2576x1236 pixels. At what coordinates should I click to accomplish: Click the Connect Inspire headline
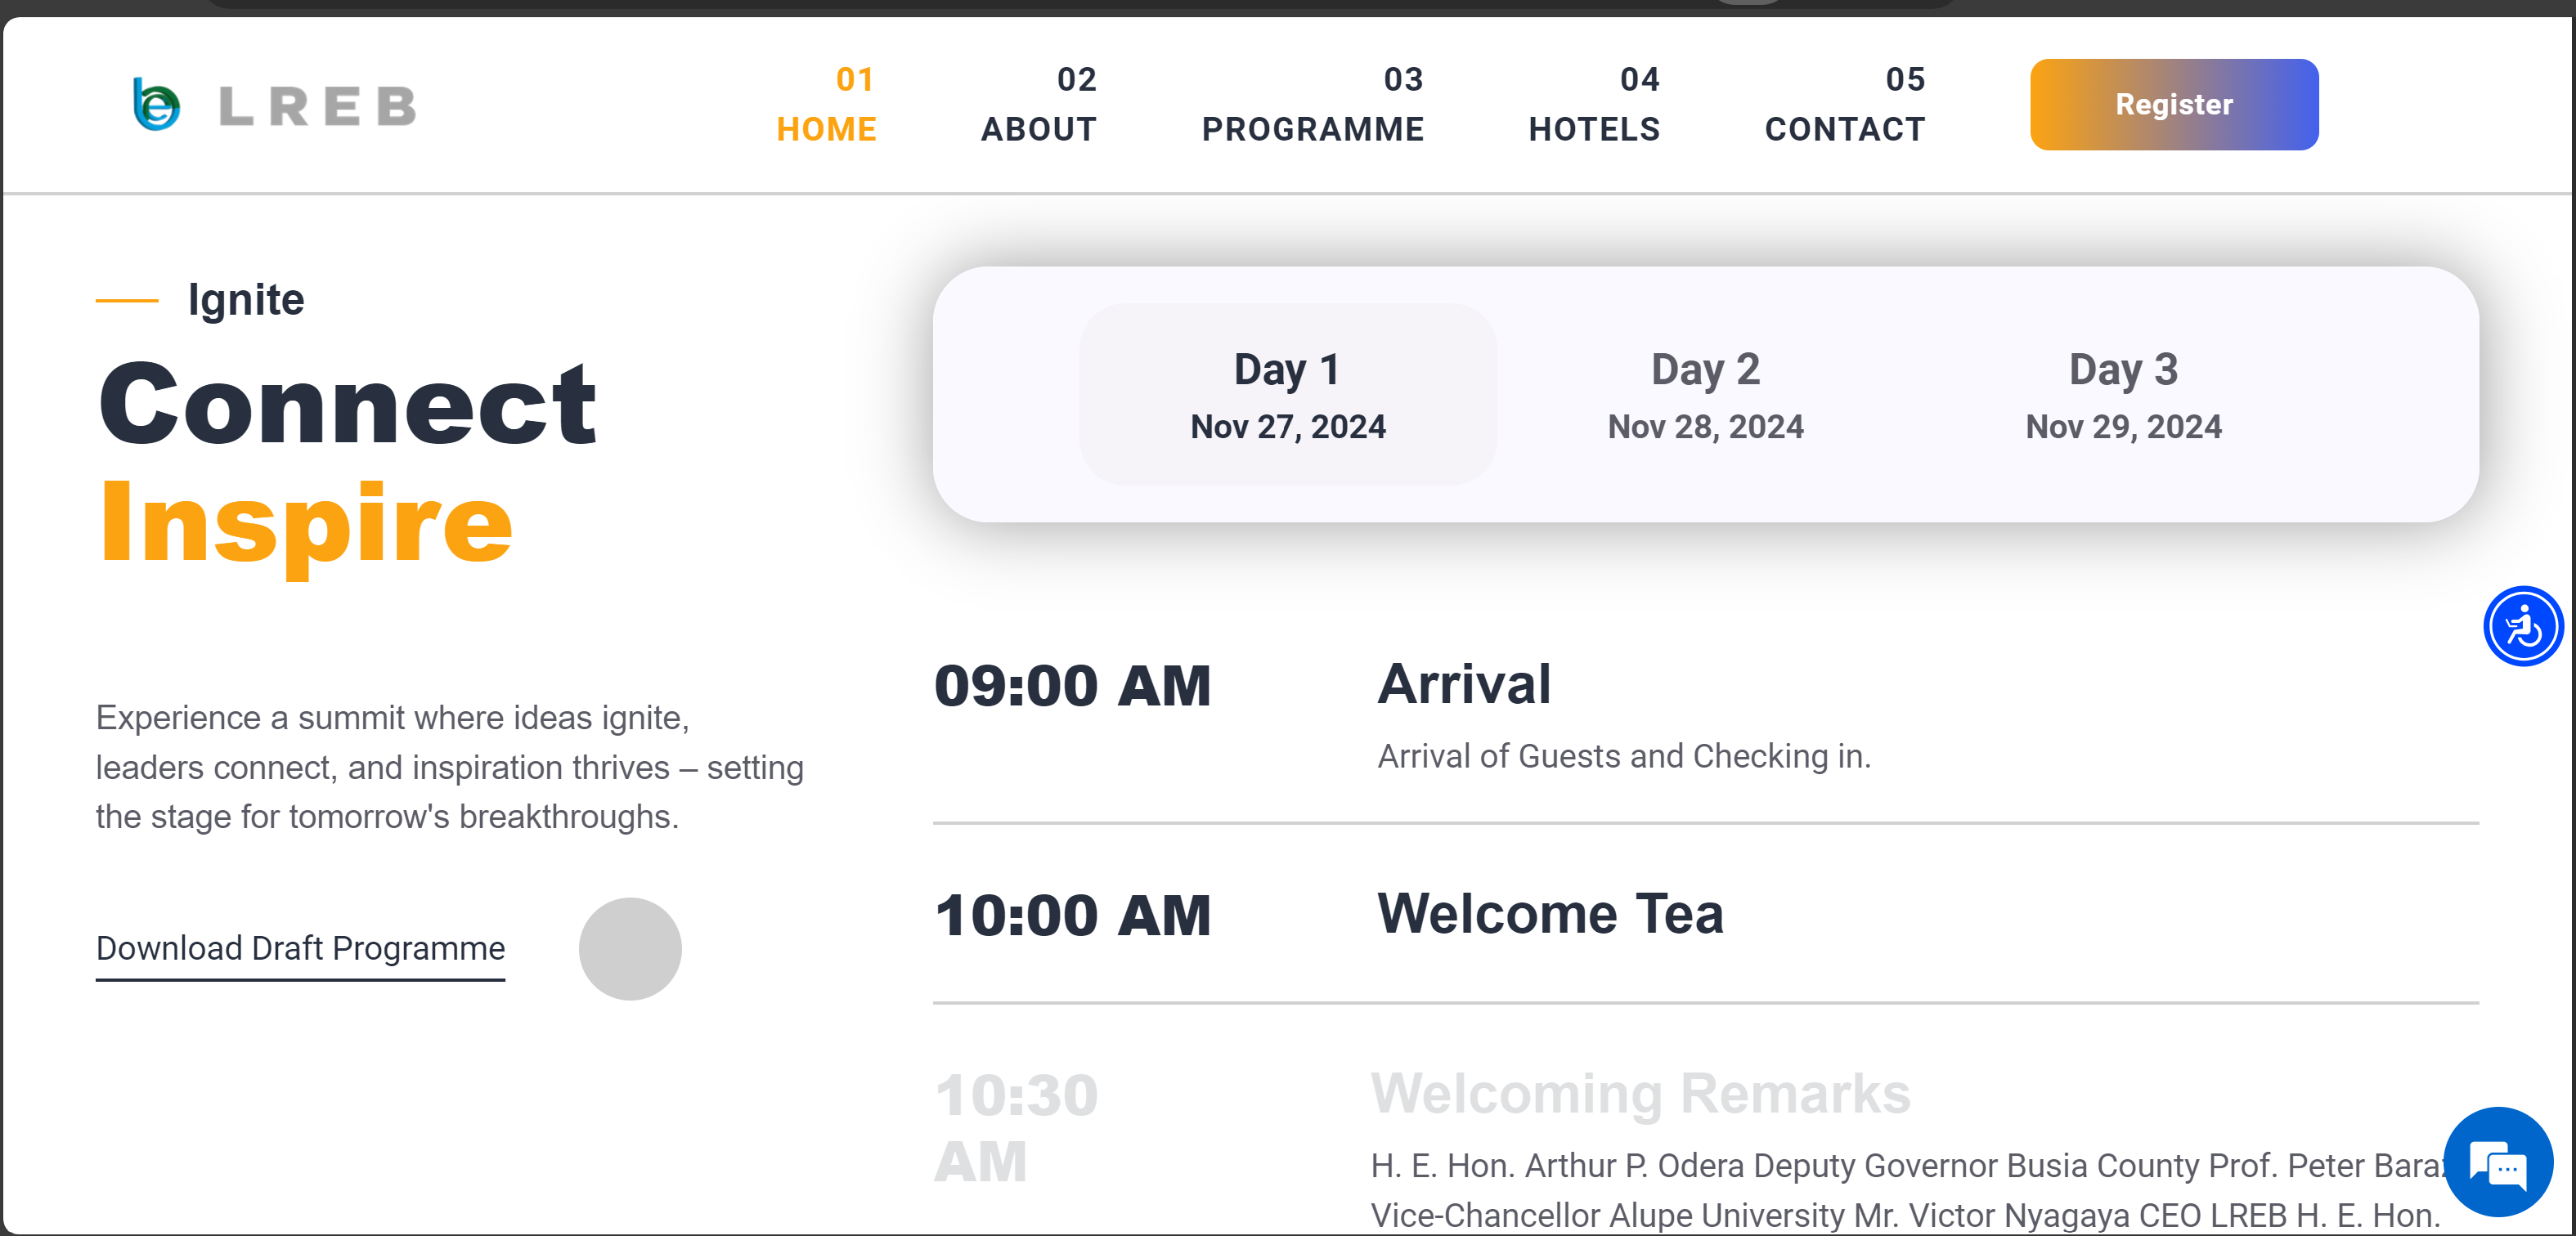tap(348, 462)
